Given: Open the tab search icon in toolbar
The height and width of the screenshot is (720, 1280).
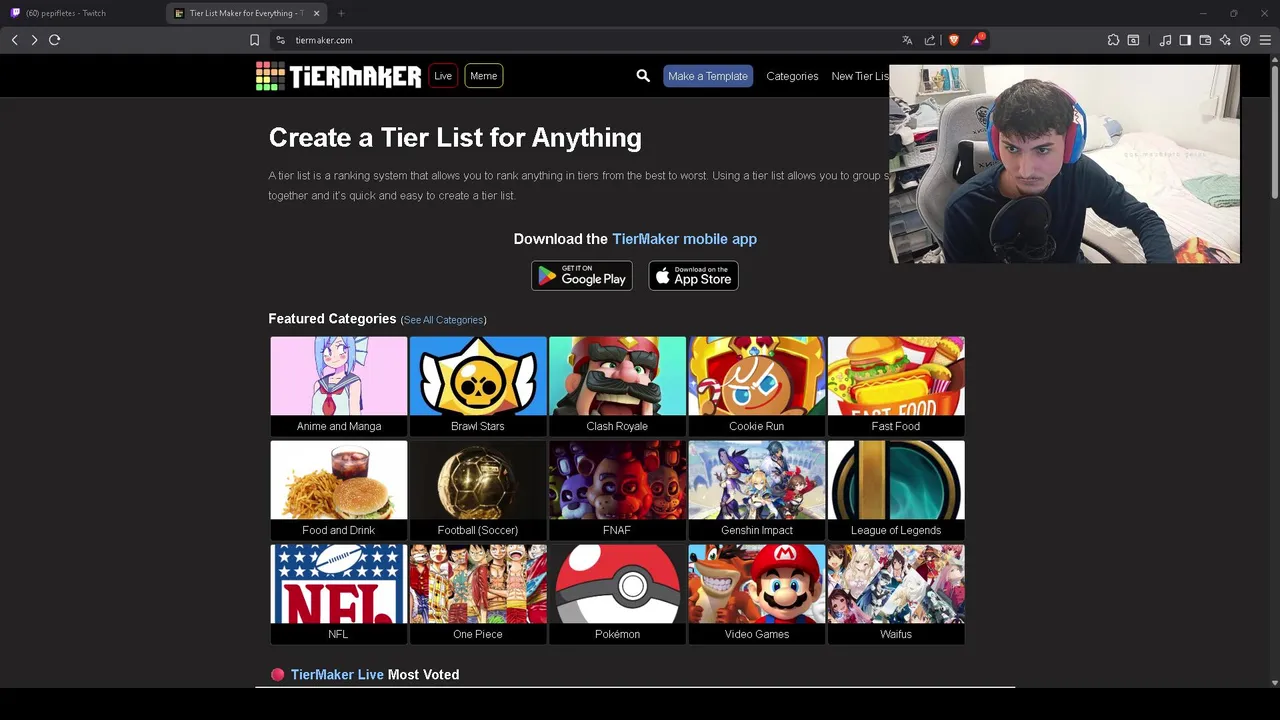Looking at the screenshot, I should (x=1133, y=40).
